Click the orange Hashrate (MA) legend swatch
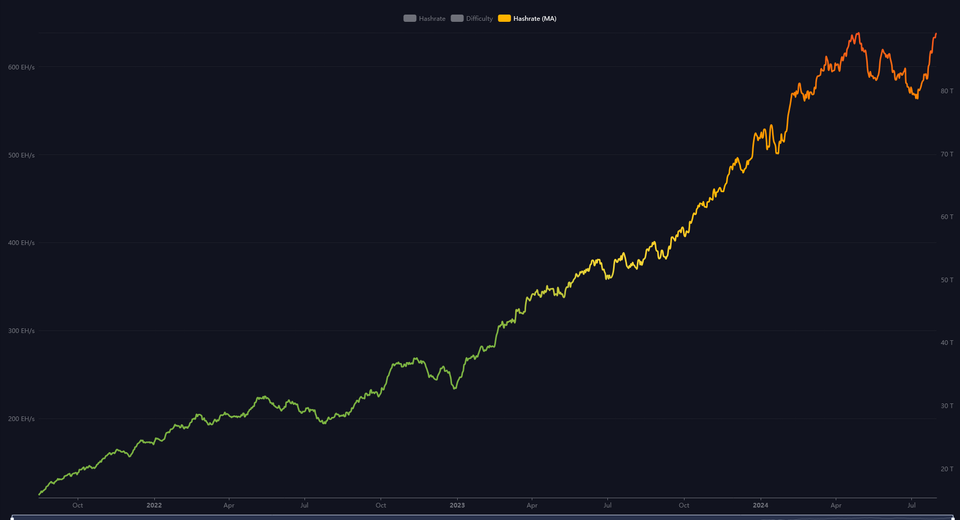Viewport: 960px width, 520px height. pyautogui.click(x=504, y=18)
